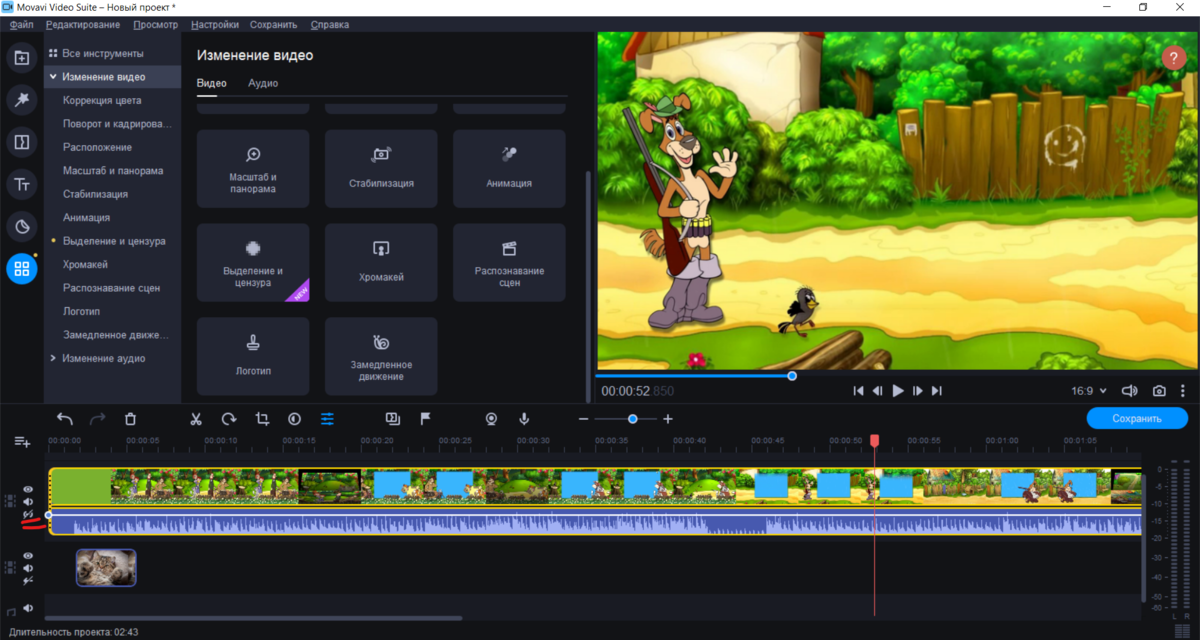
Task: Play the video preview
Action: (x=898, y=391)
